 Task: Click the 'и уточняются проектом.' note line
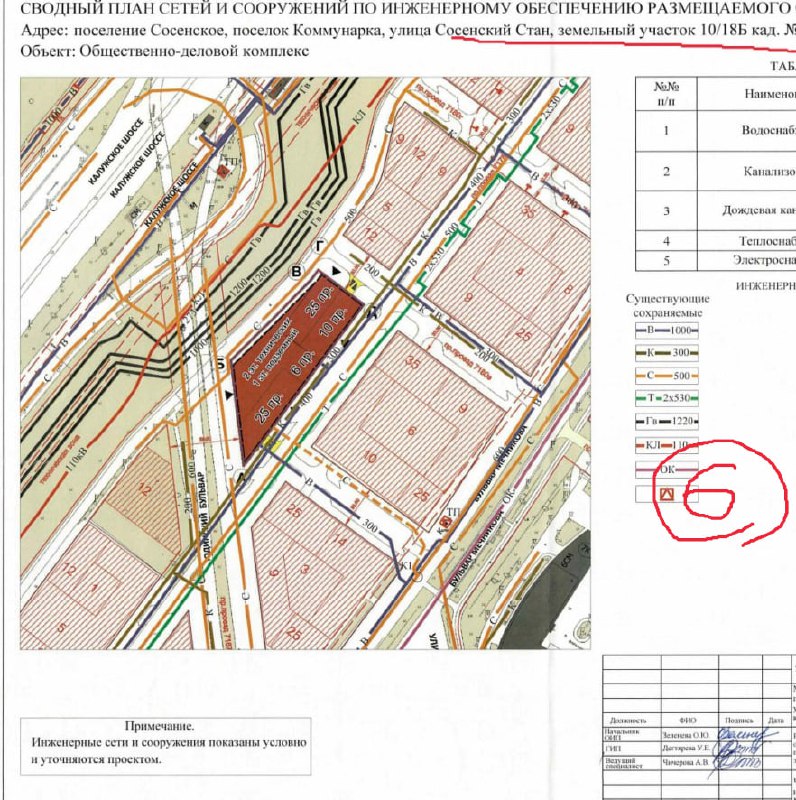[x=96, y=759]
